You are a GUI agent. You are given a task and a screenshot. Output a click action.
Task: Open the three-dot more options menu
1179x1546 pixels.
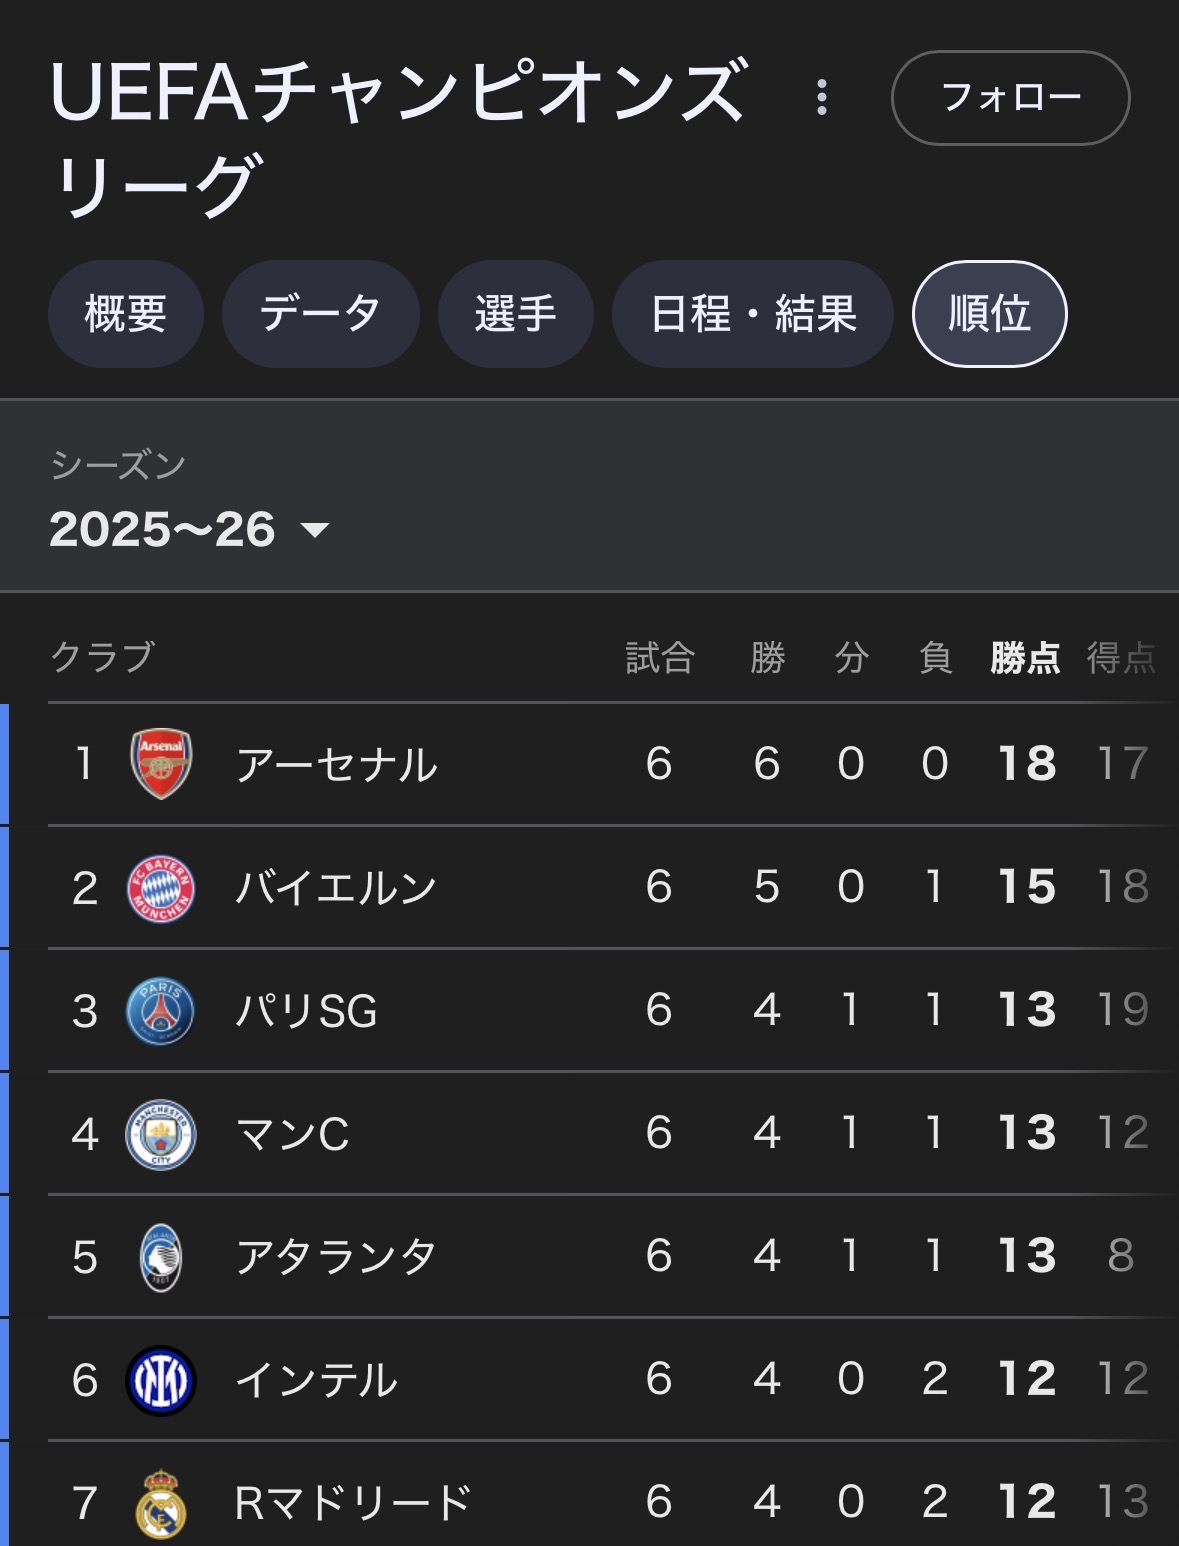[x=822, y=97]
